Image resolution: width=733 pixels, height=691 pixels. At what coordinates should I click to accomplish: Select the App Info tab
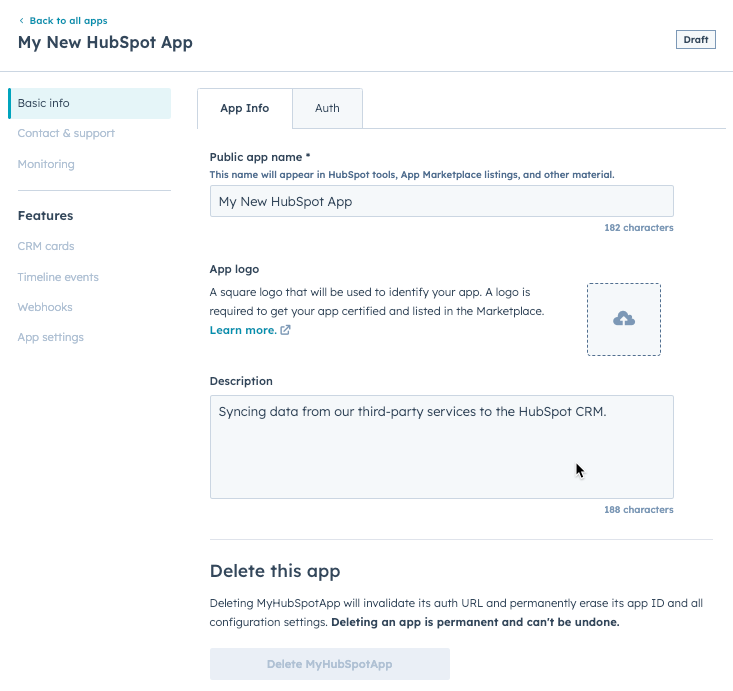[245, 108]
